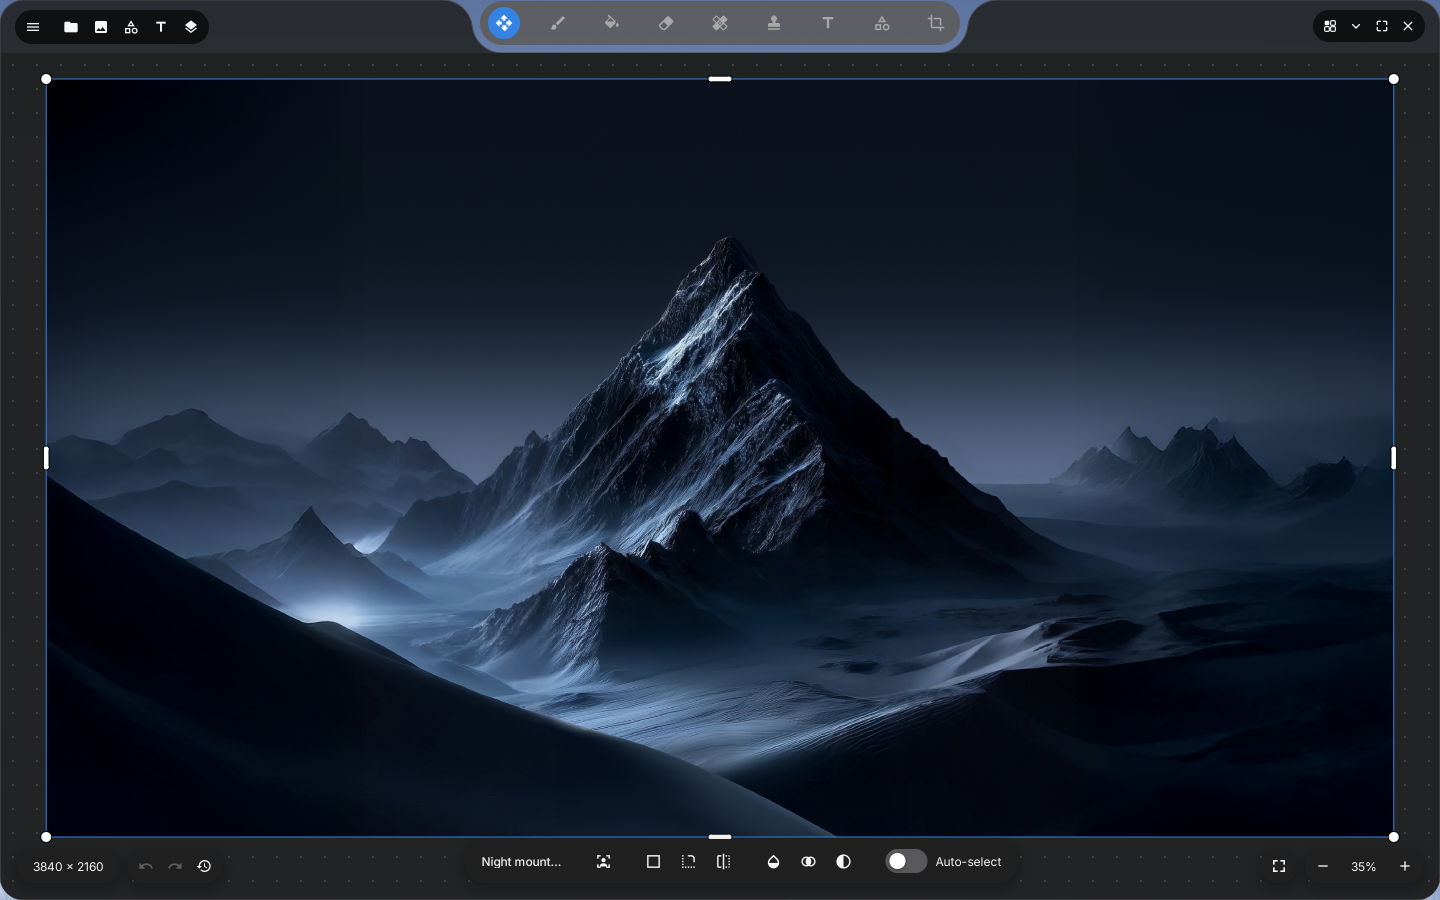Viewport: 1440px width, 900px height.
Task: Select the Text tool in center toolbar
Action: tap(828, 23)
